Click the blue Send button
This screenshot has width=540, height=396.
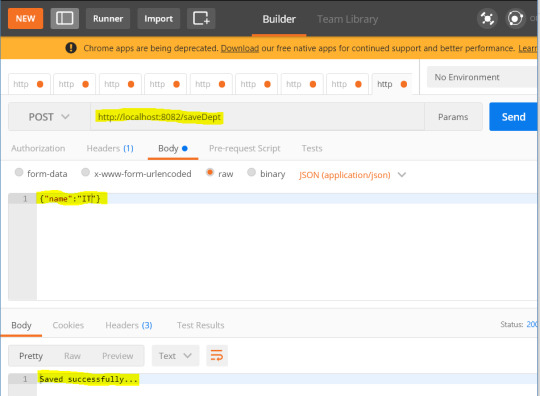point(513,117)
